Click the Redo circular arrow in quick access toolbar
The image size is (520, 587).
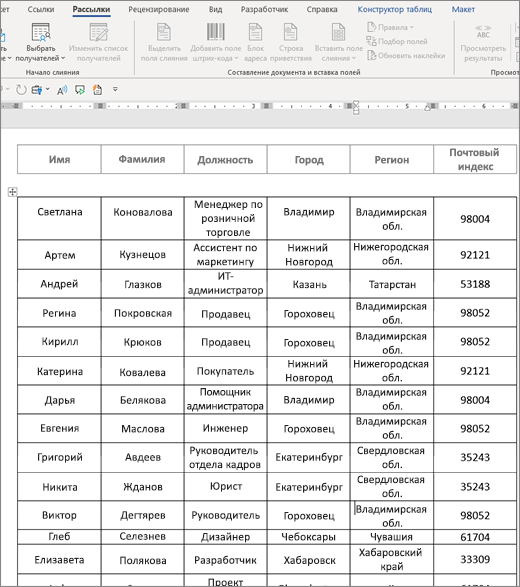click(21, 90)
